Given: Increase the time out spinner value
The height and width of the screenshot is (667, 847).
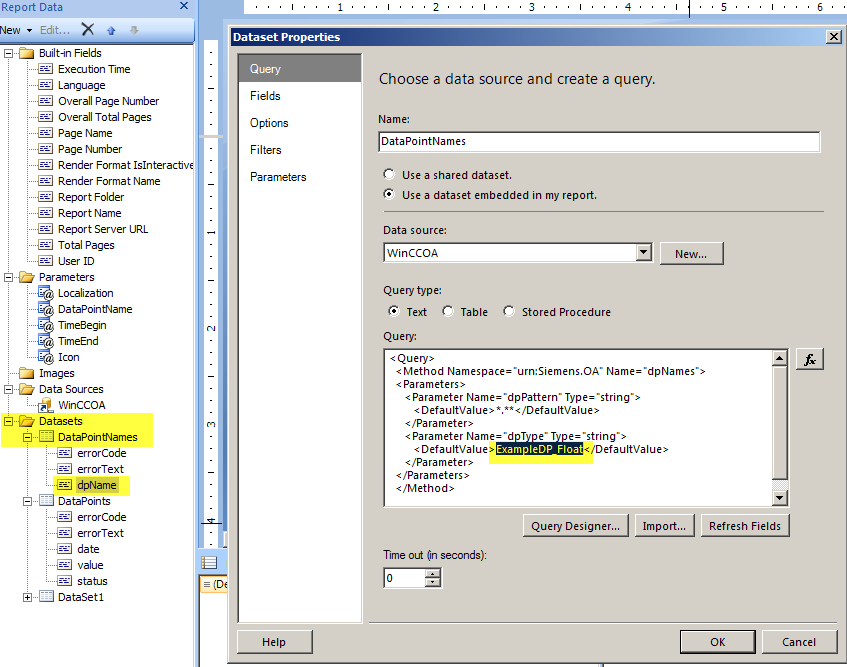Looking at the screenshot, I should [432, 573].
